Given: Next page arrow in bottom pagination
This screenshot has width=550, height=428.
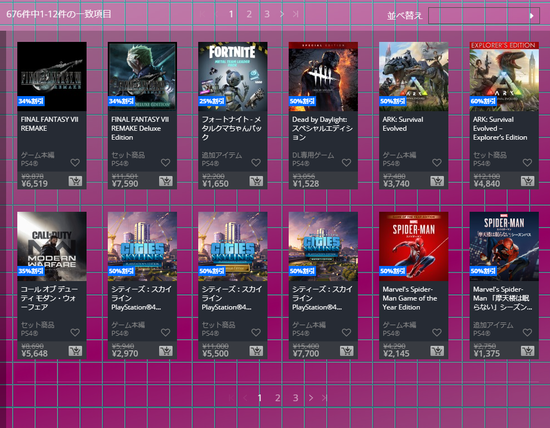Looking at the screenshot, I should tap(311, 398).
